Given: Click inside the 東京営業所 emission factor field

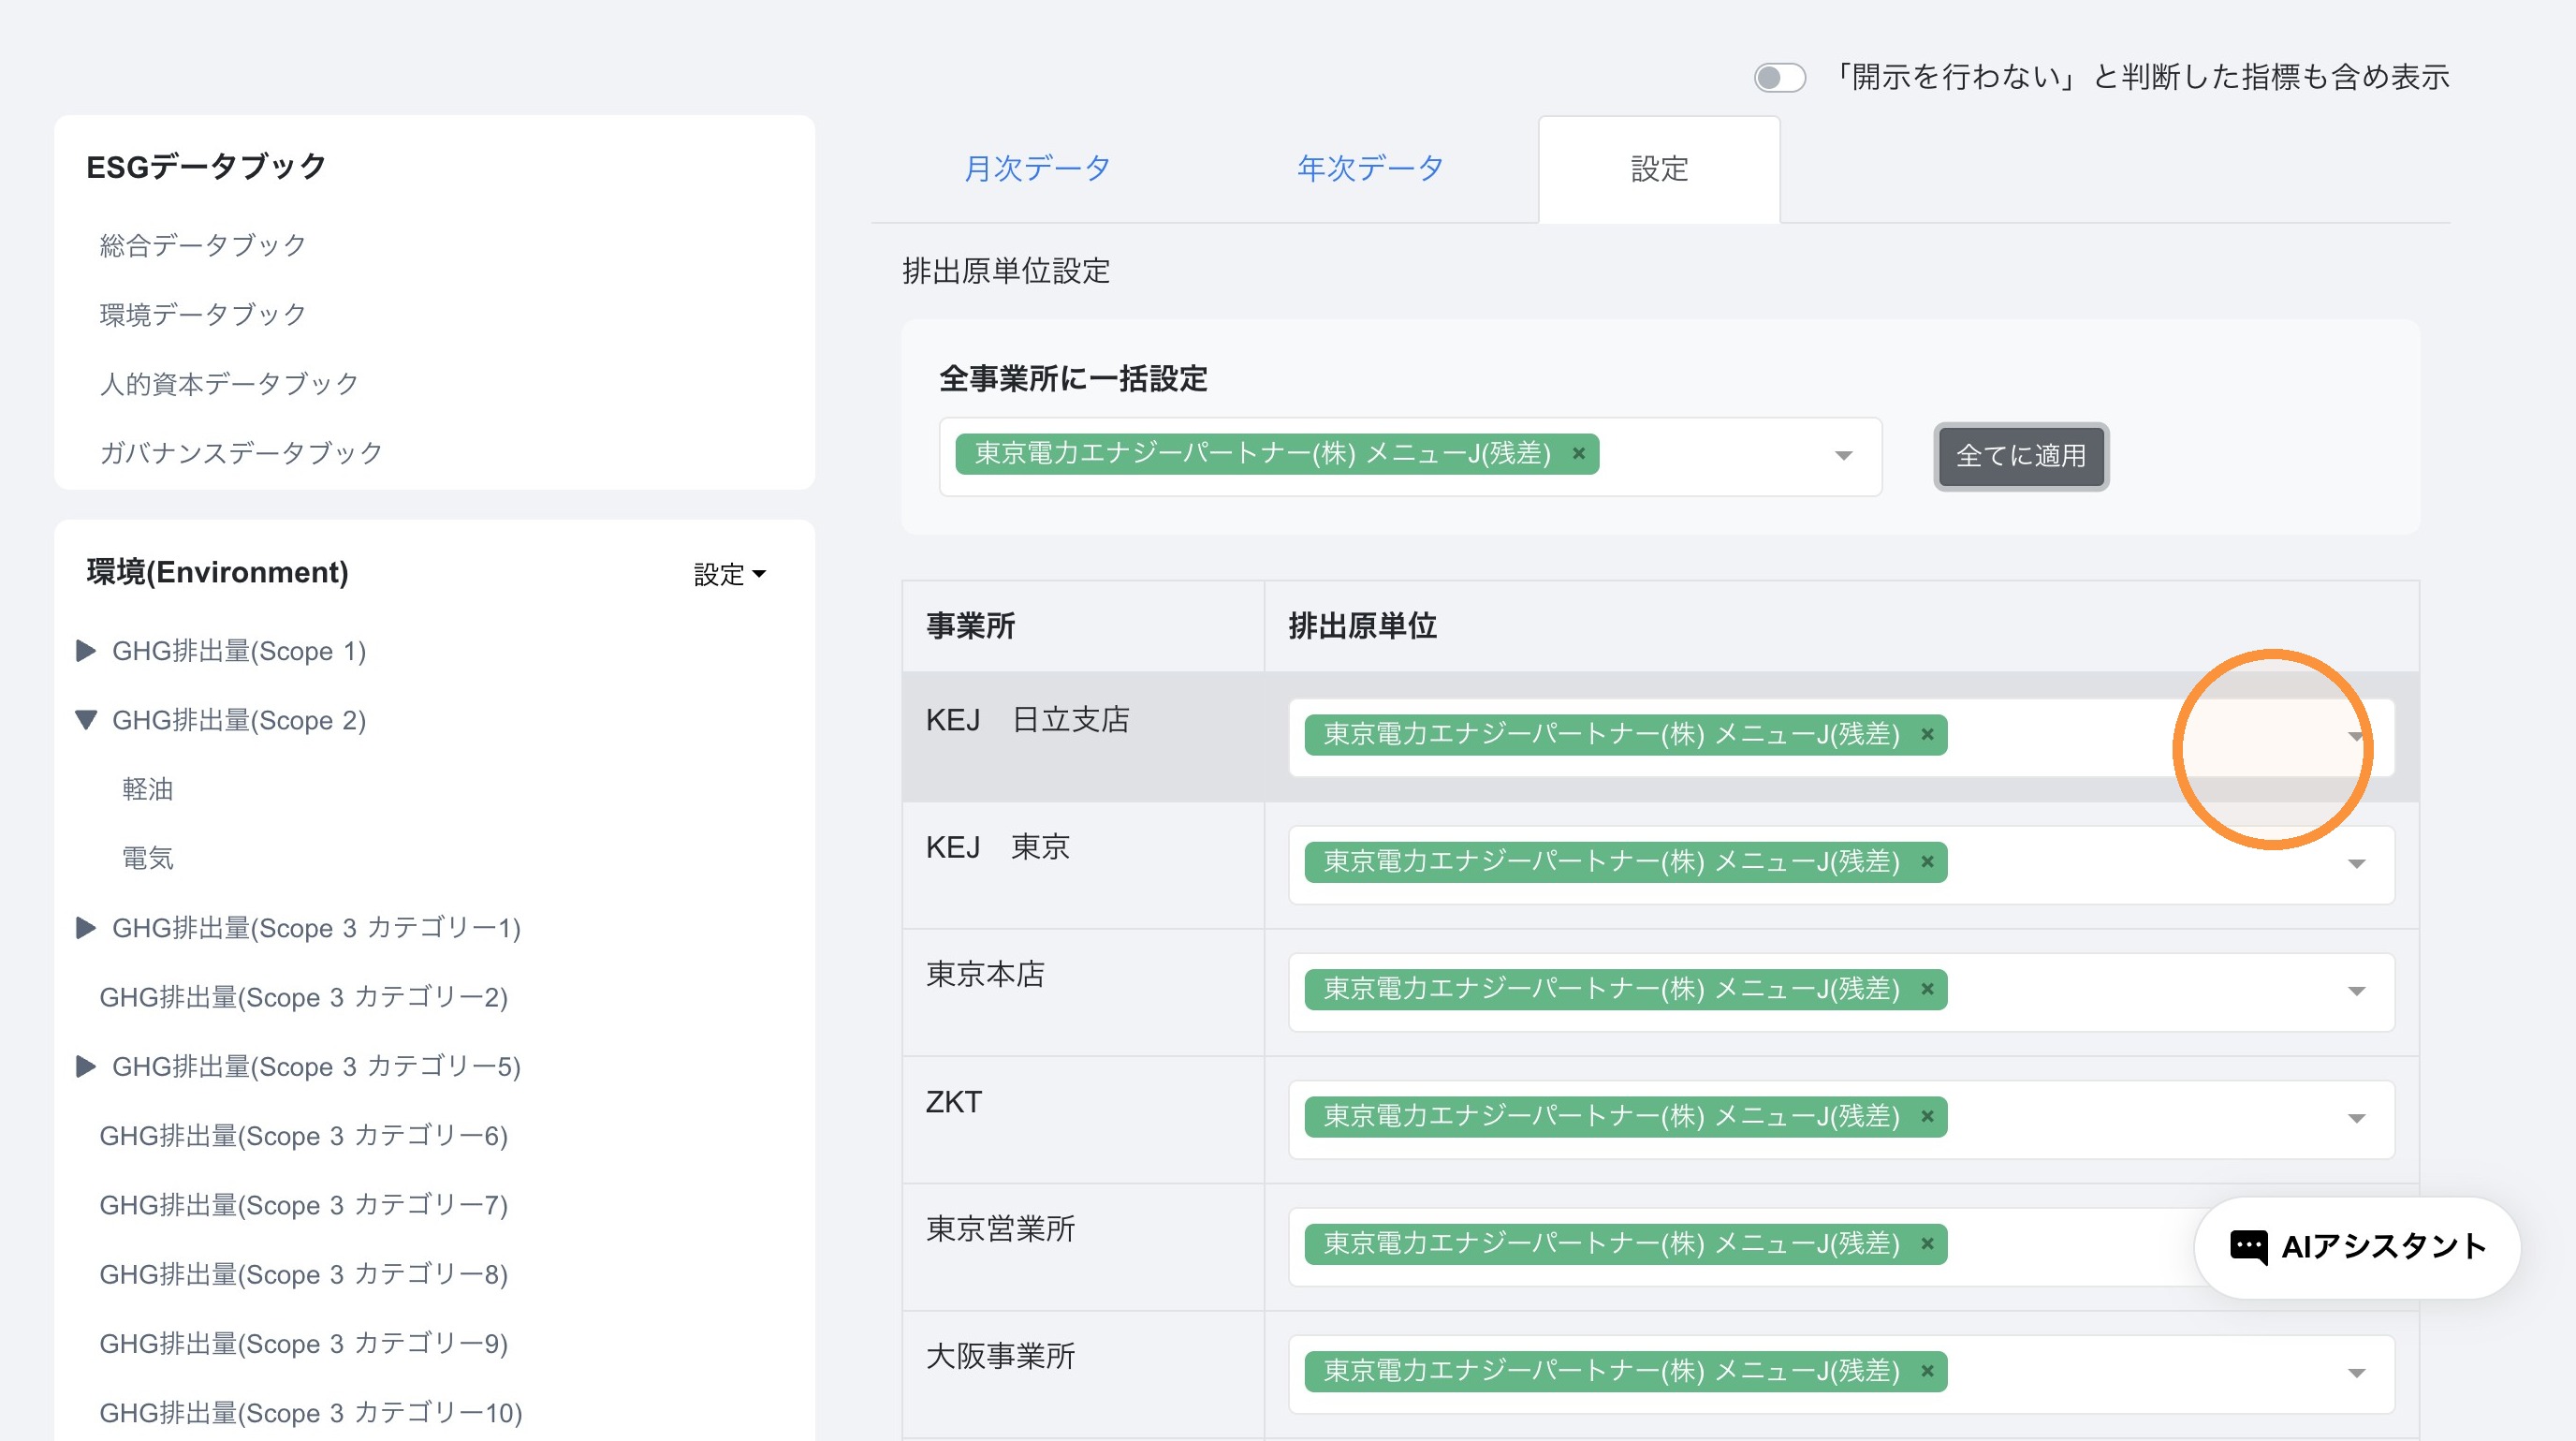Looking at the screenshot, I should pos(1841,1246).
